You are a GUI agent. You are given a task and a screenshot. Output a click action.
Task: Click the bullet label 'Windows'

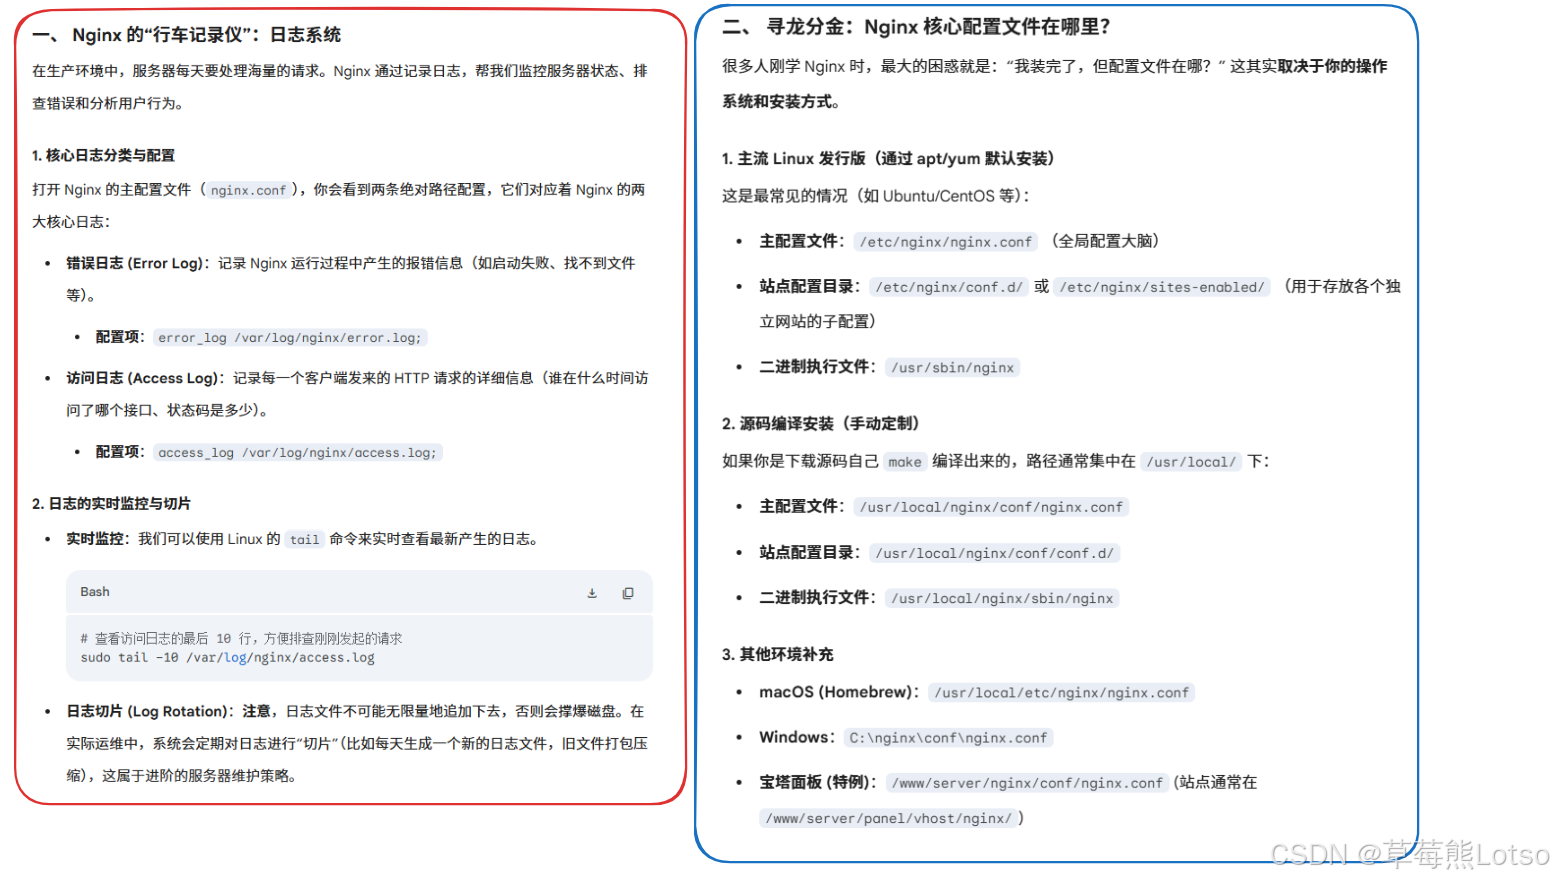pyautogui.click(x=795, y=737)
